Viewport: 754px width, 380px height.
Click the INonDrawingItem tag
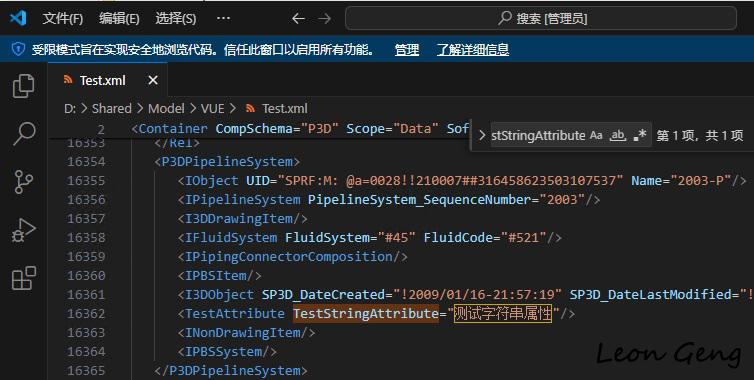click(246, 333)
